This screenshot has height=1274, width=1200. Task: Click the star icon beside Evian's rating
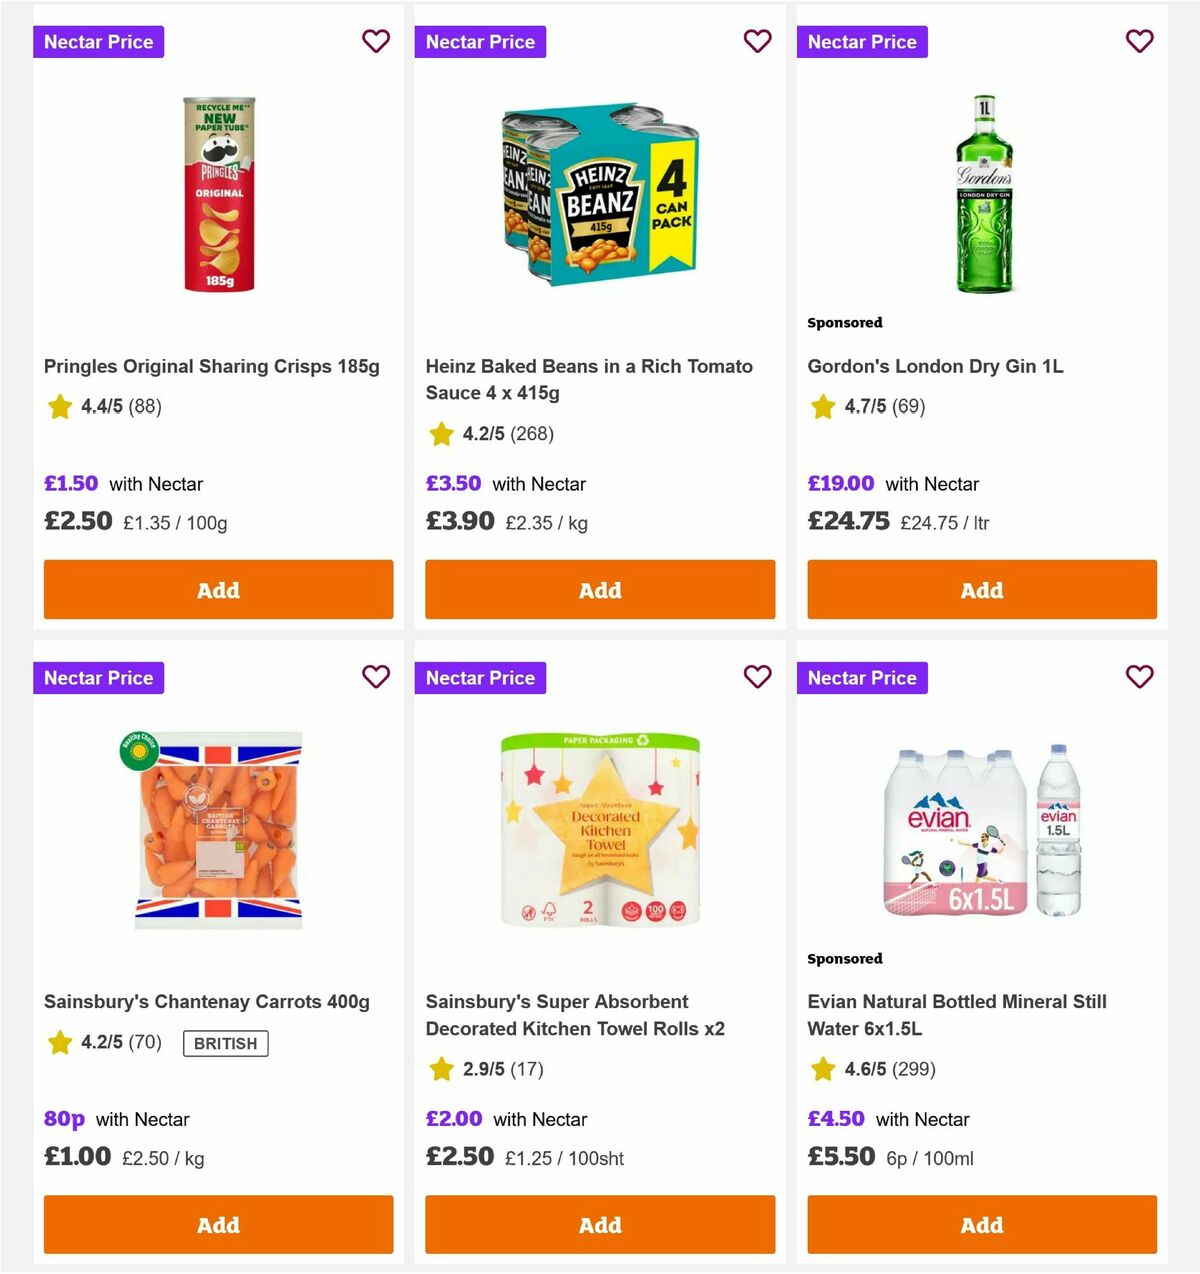(822, 1069)
